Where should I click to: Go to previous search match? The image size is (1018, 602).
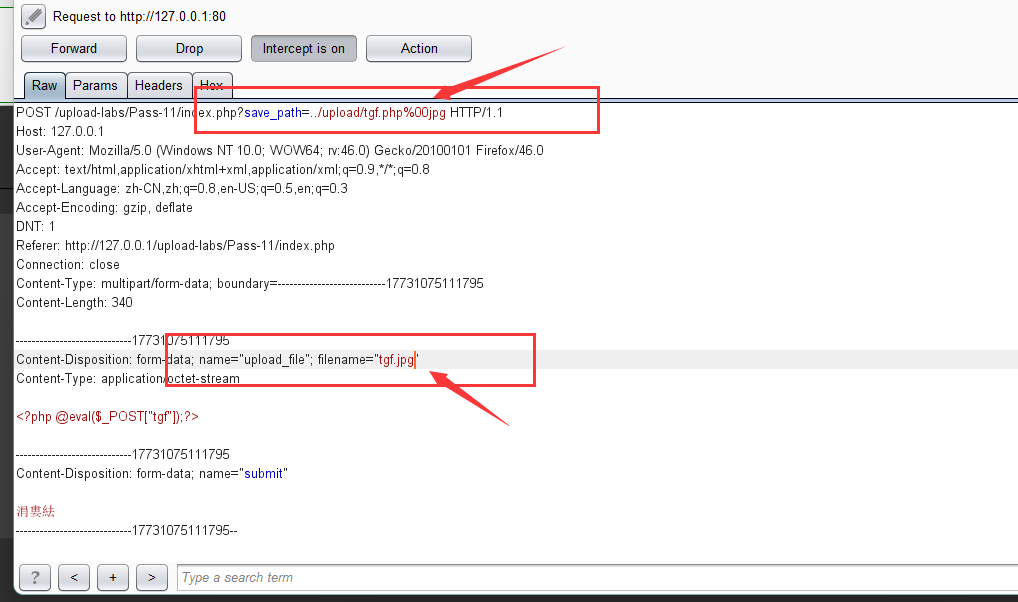coord(74,577)
